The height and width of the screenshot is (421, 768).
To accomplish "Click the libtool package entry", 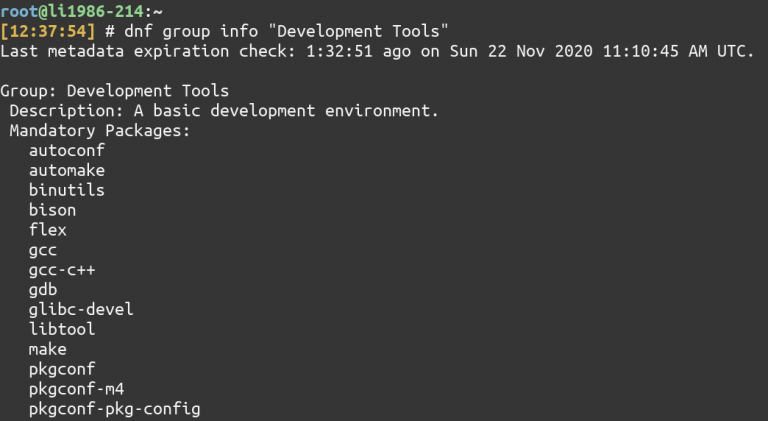I will pos(62,329).
